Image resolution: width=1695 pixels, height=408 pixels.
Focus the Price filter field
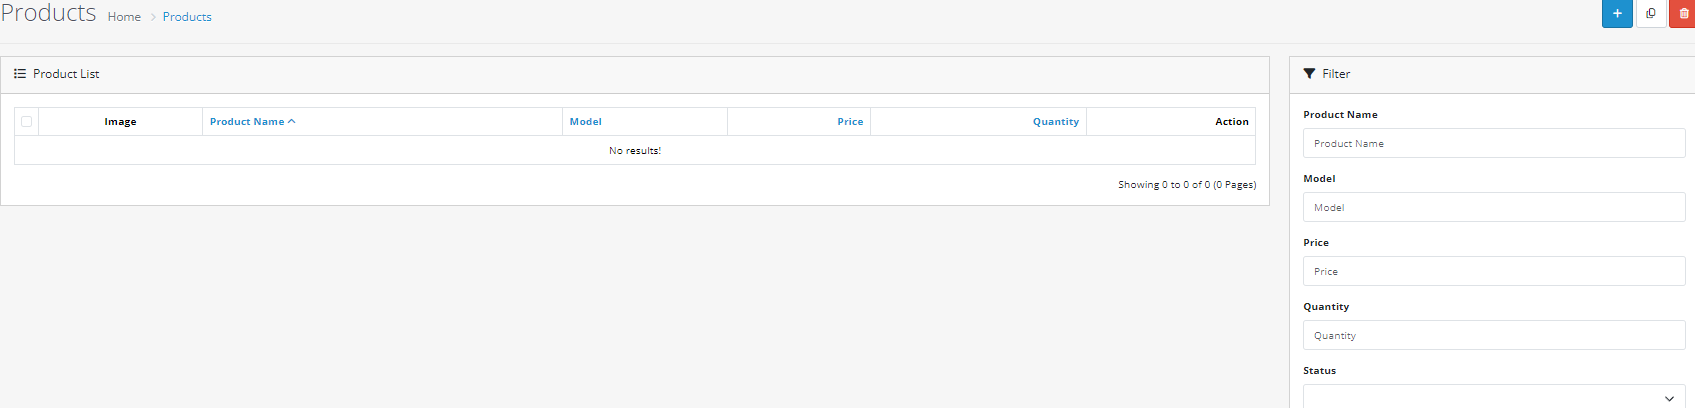1494,271
